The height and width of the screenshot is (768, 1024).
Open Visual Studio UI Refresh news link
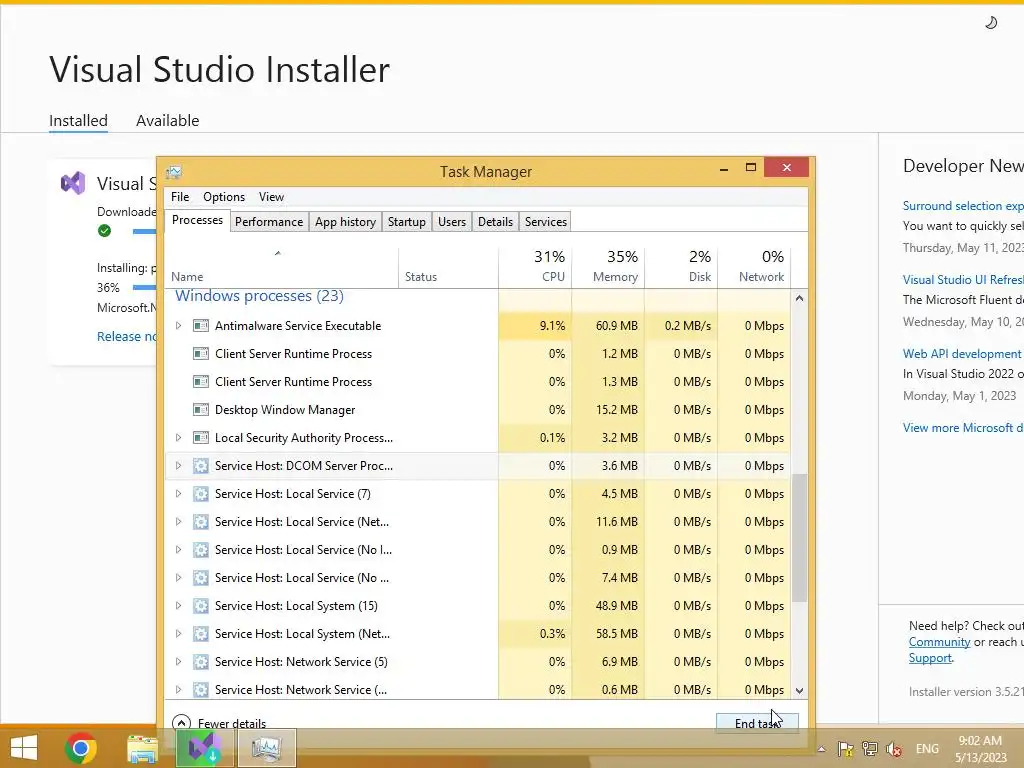click(x=963, y=280)
